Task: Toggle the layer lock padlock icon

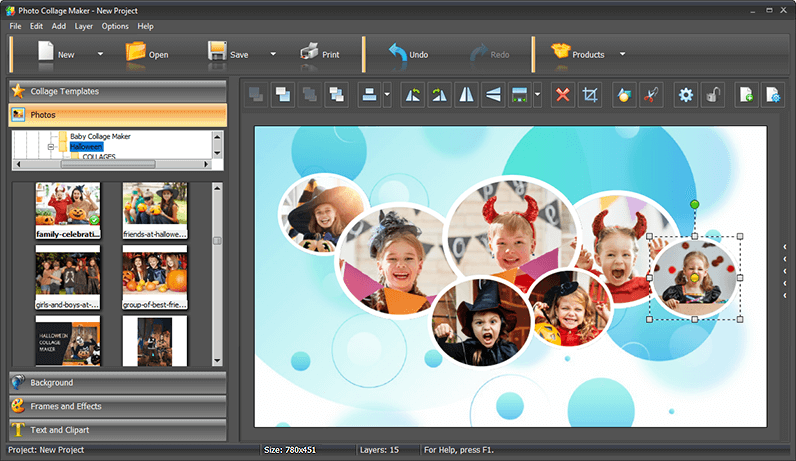Action: 713,95
